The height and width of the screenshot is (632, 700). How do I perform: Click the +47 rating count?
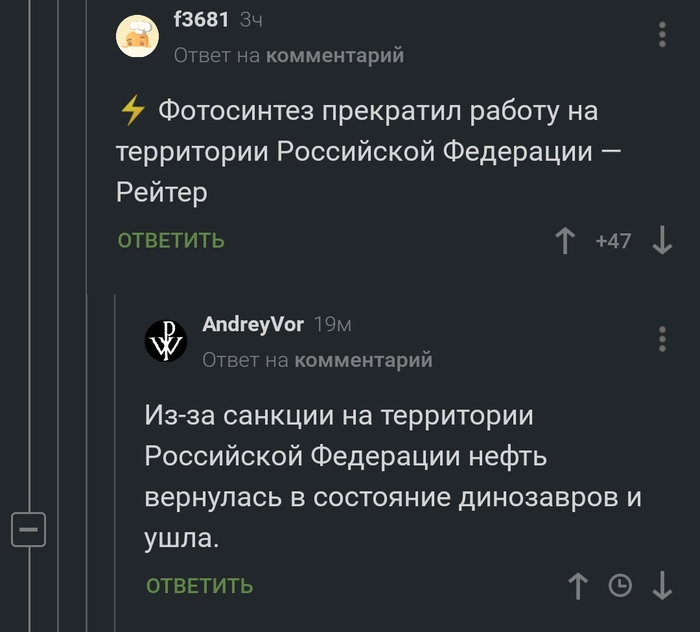pos(613,241)
